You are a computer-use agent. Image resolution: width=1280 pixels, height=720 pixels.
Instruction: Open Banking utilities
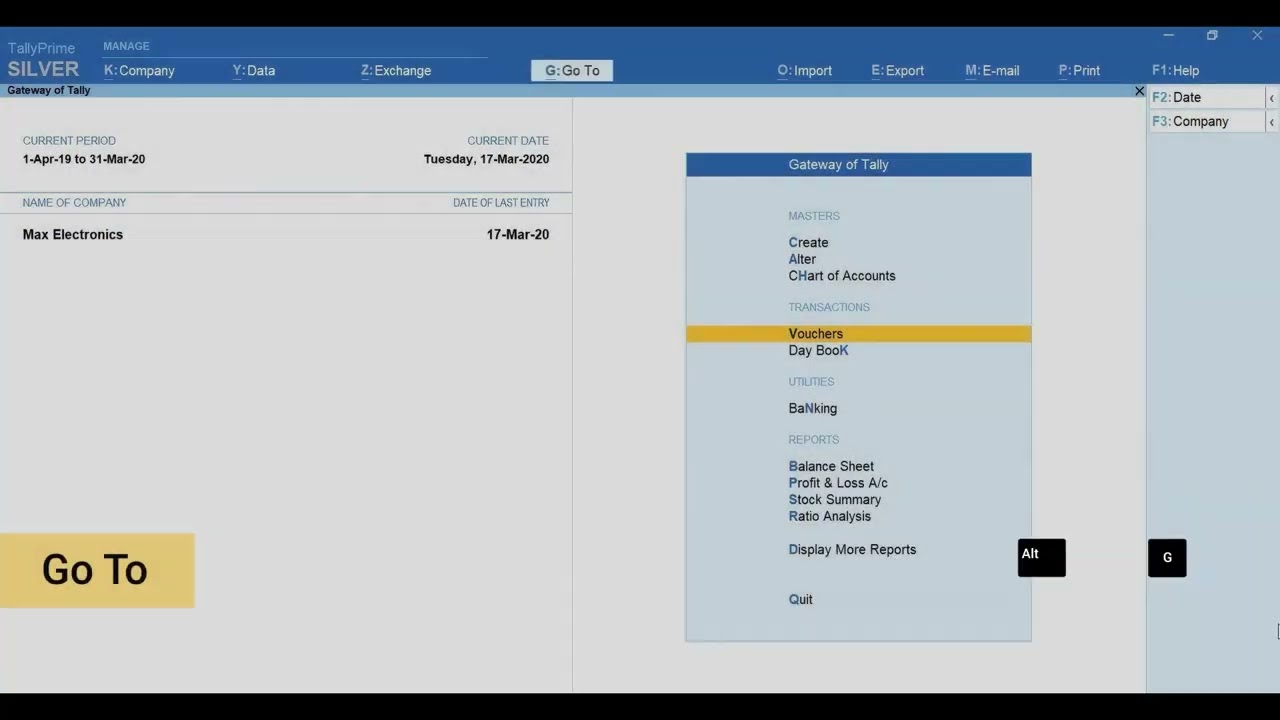pos(812,408)
